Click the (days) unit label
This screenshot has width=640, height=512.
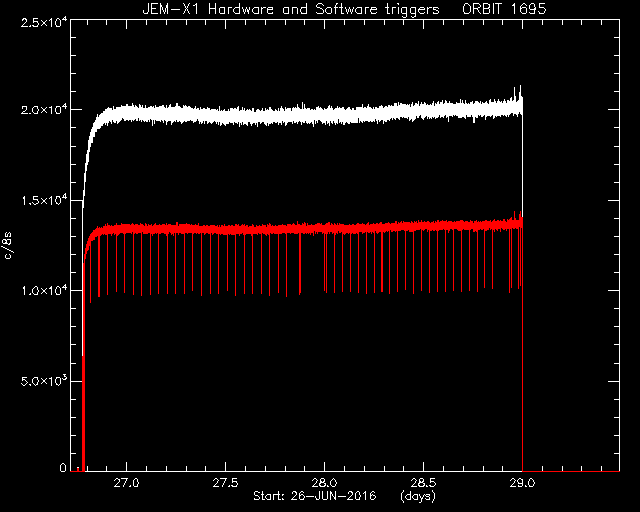point(418,496)
